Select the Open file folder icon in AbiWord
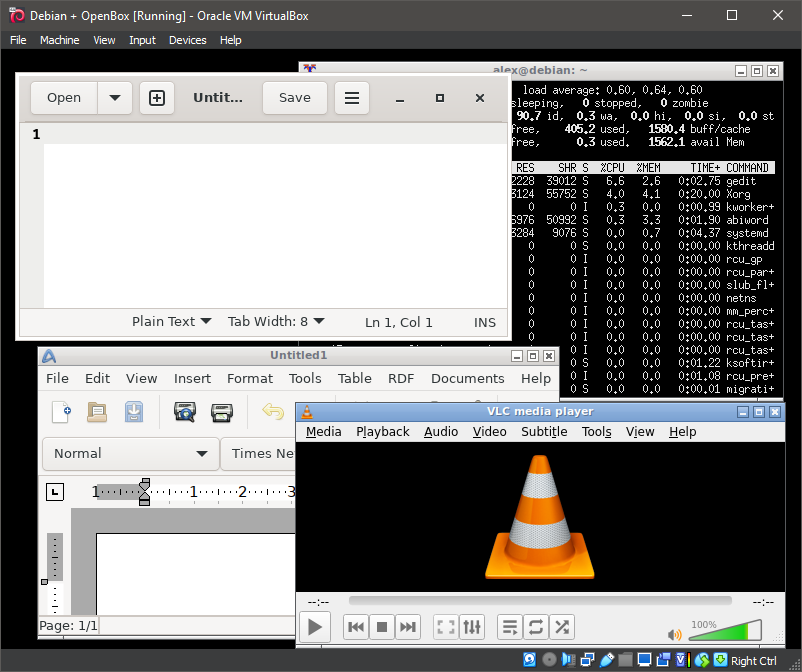Image resolution: width=802 pixels, height=672 pixels. click(x=95, y=412)
